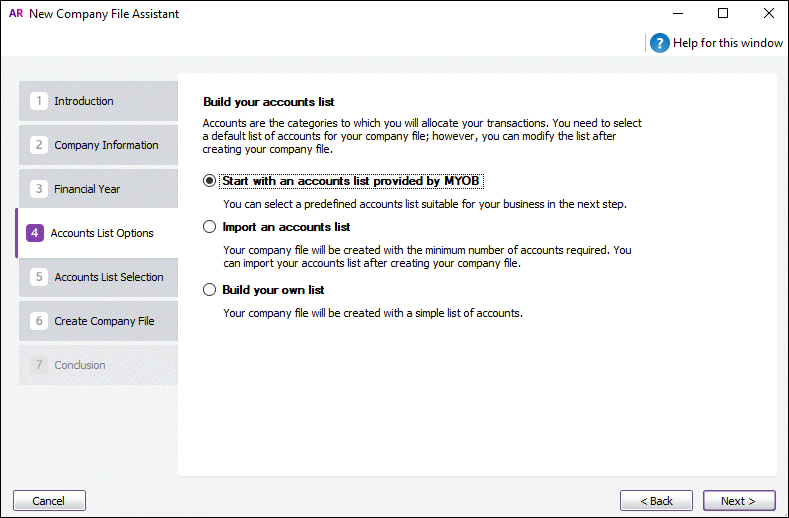Click the step 6 number badge

point(39,321)
